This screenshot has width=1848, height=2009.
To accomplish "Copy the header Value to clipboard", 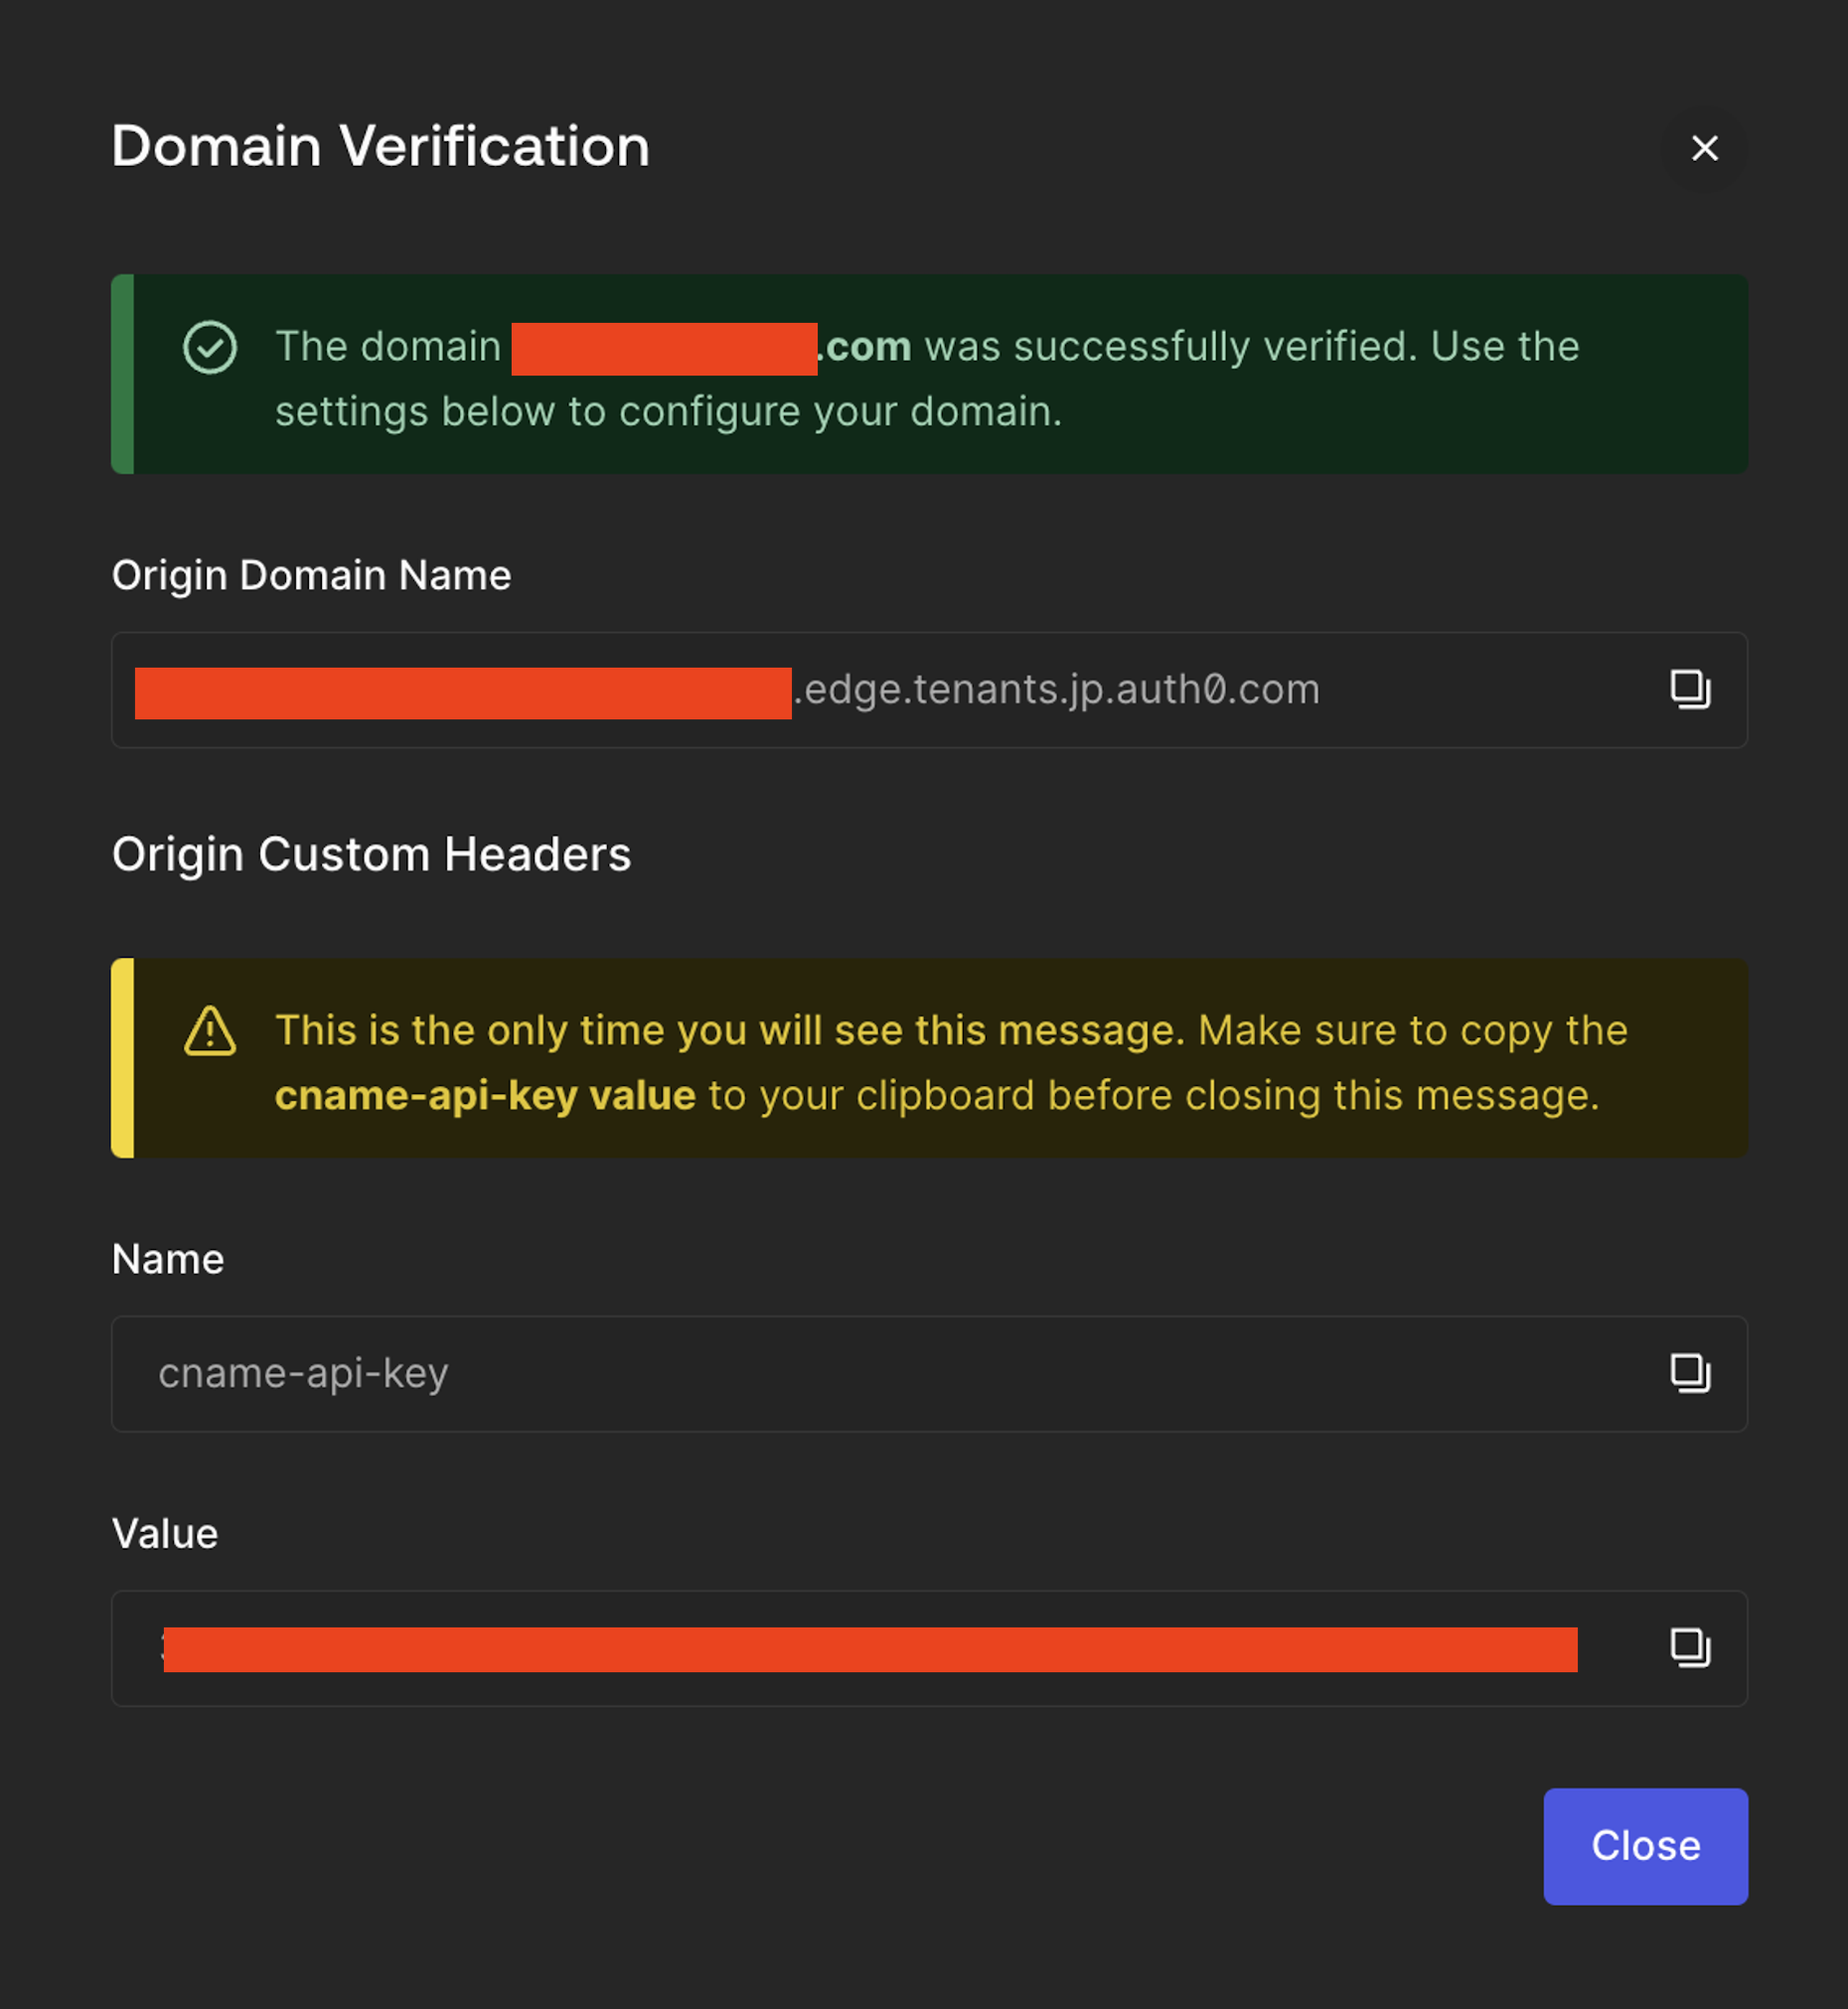I will (1690, 1647).
